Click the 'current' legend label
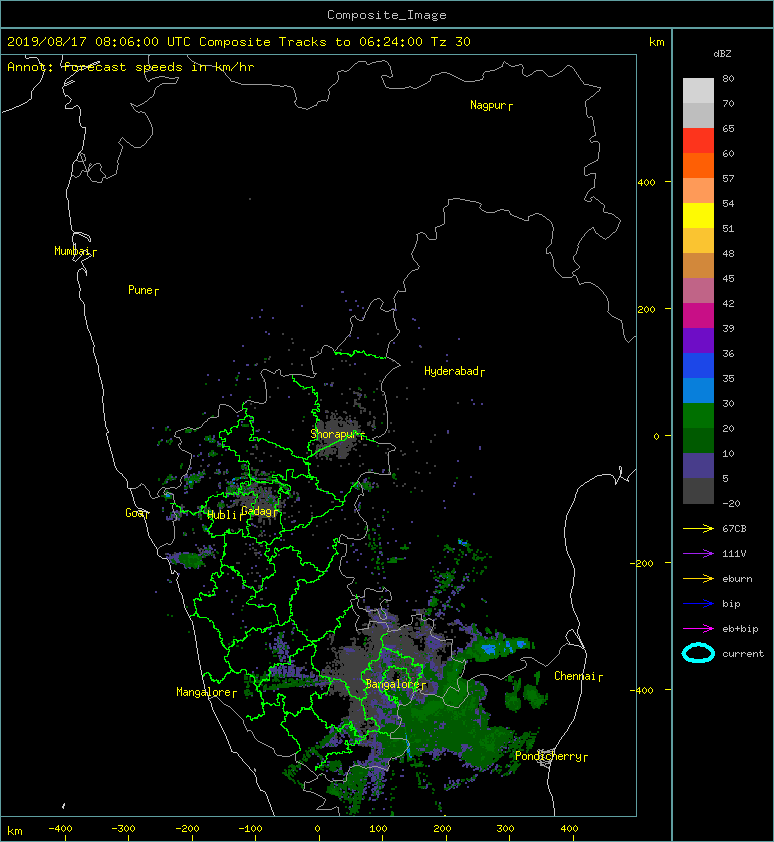This screenshot has height=842, width=774. tap(743, 654)
